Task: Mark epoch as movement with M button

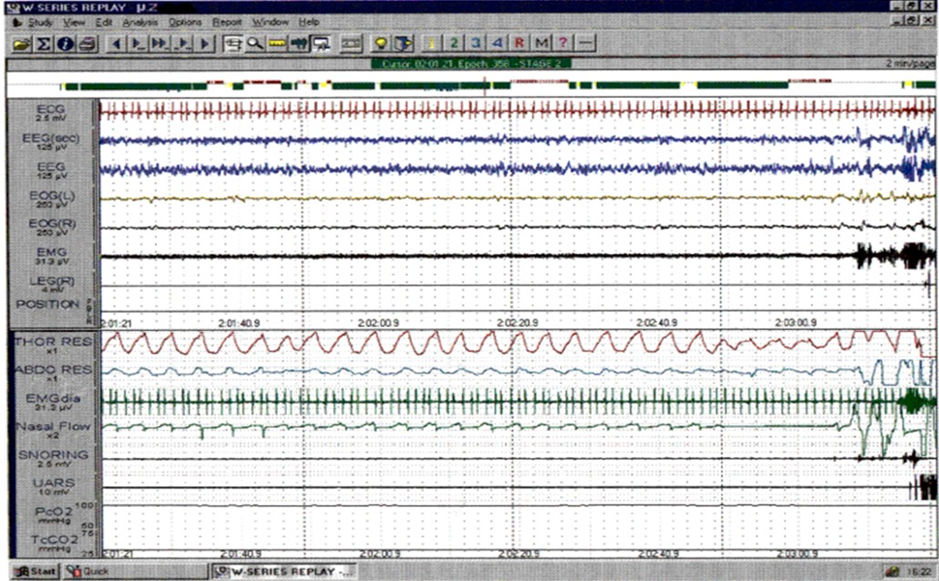Action: 541,44
